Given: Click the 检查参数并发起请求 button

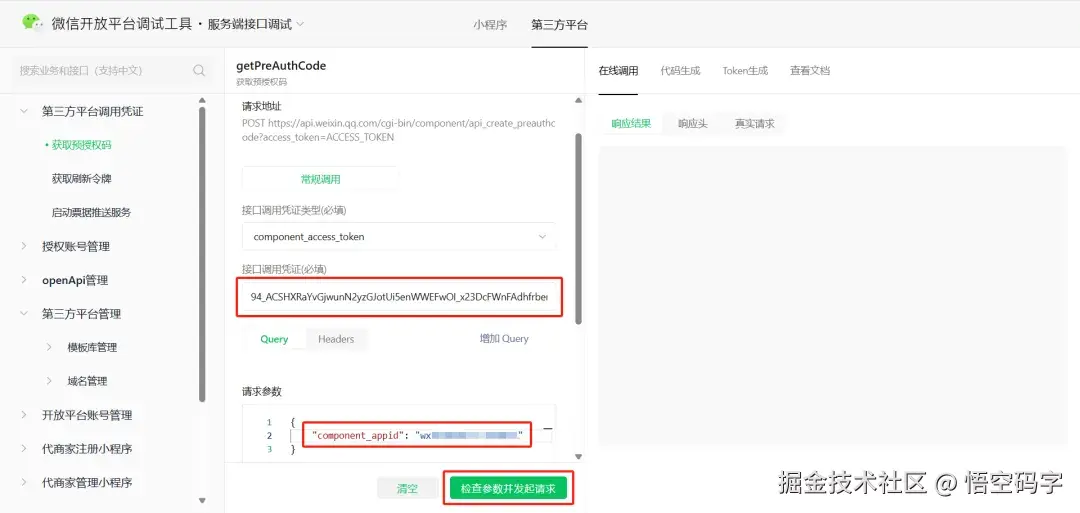Looking at the screenshot, I should point(508,488).
